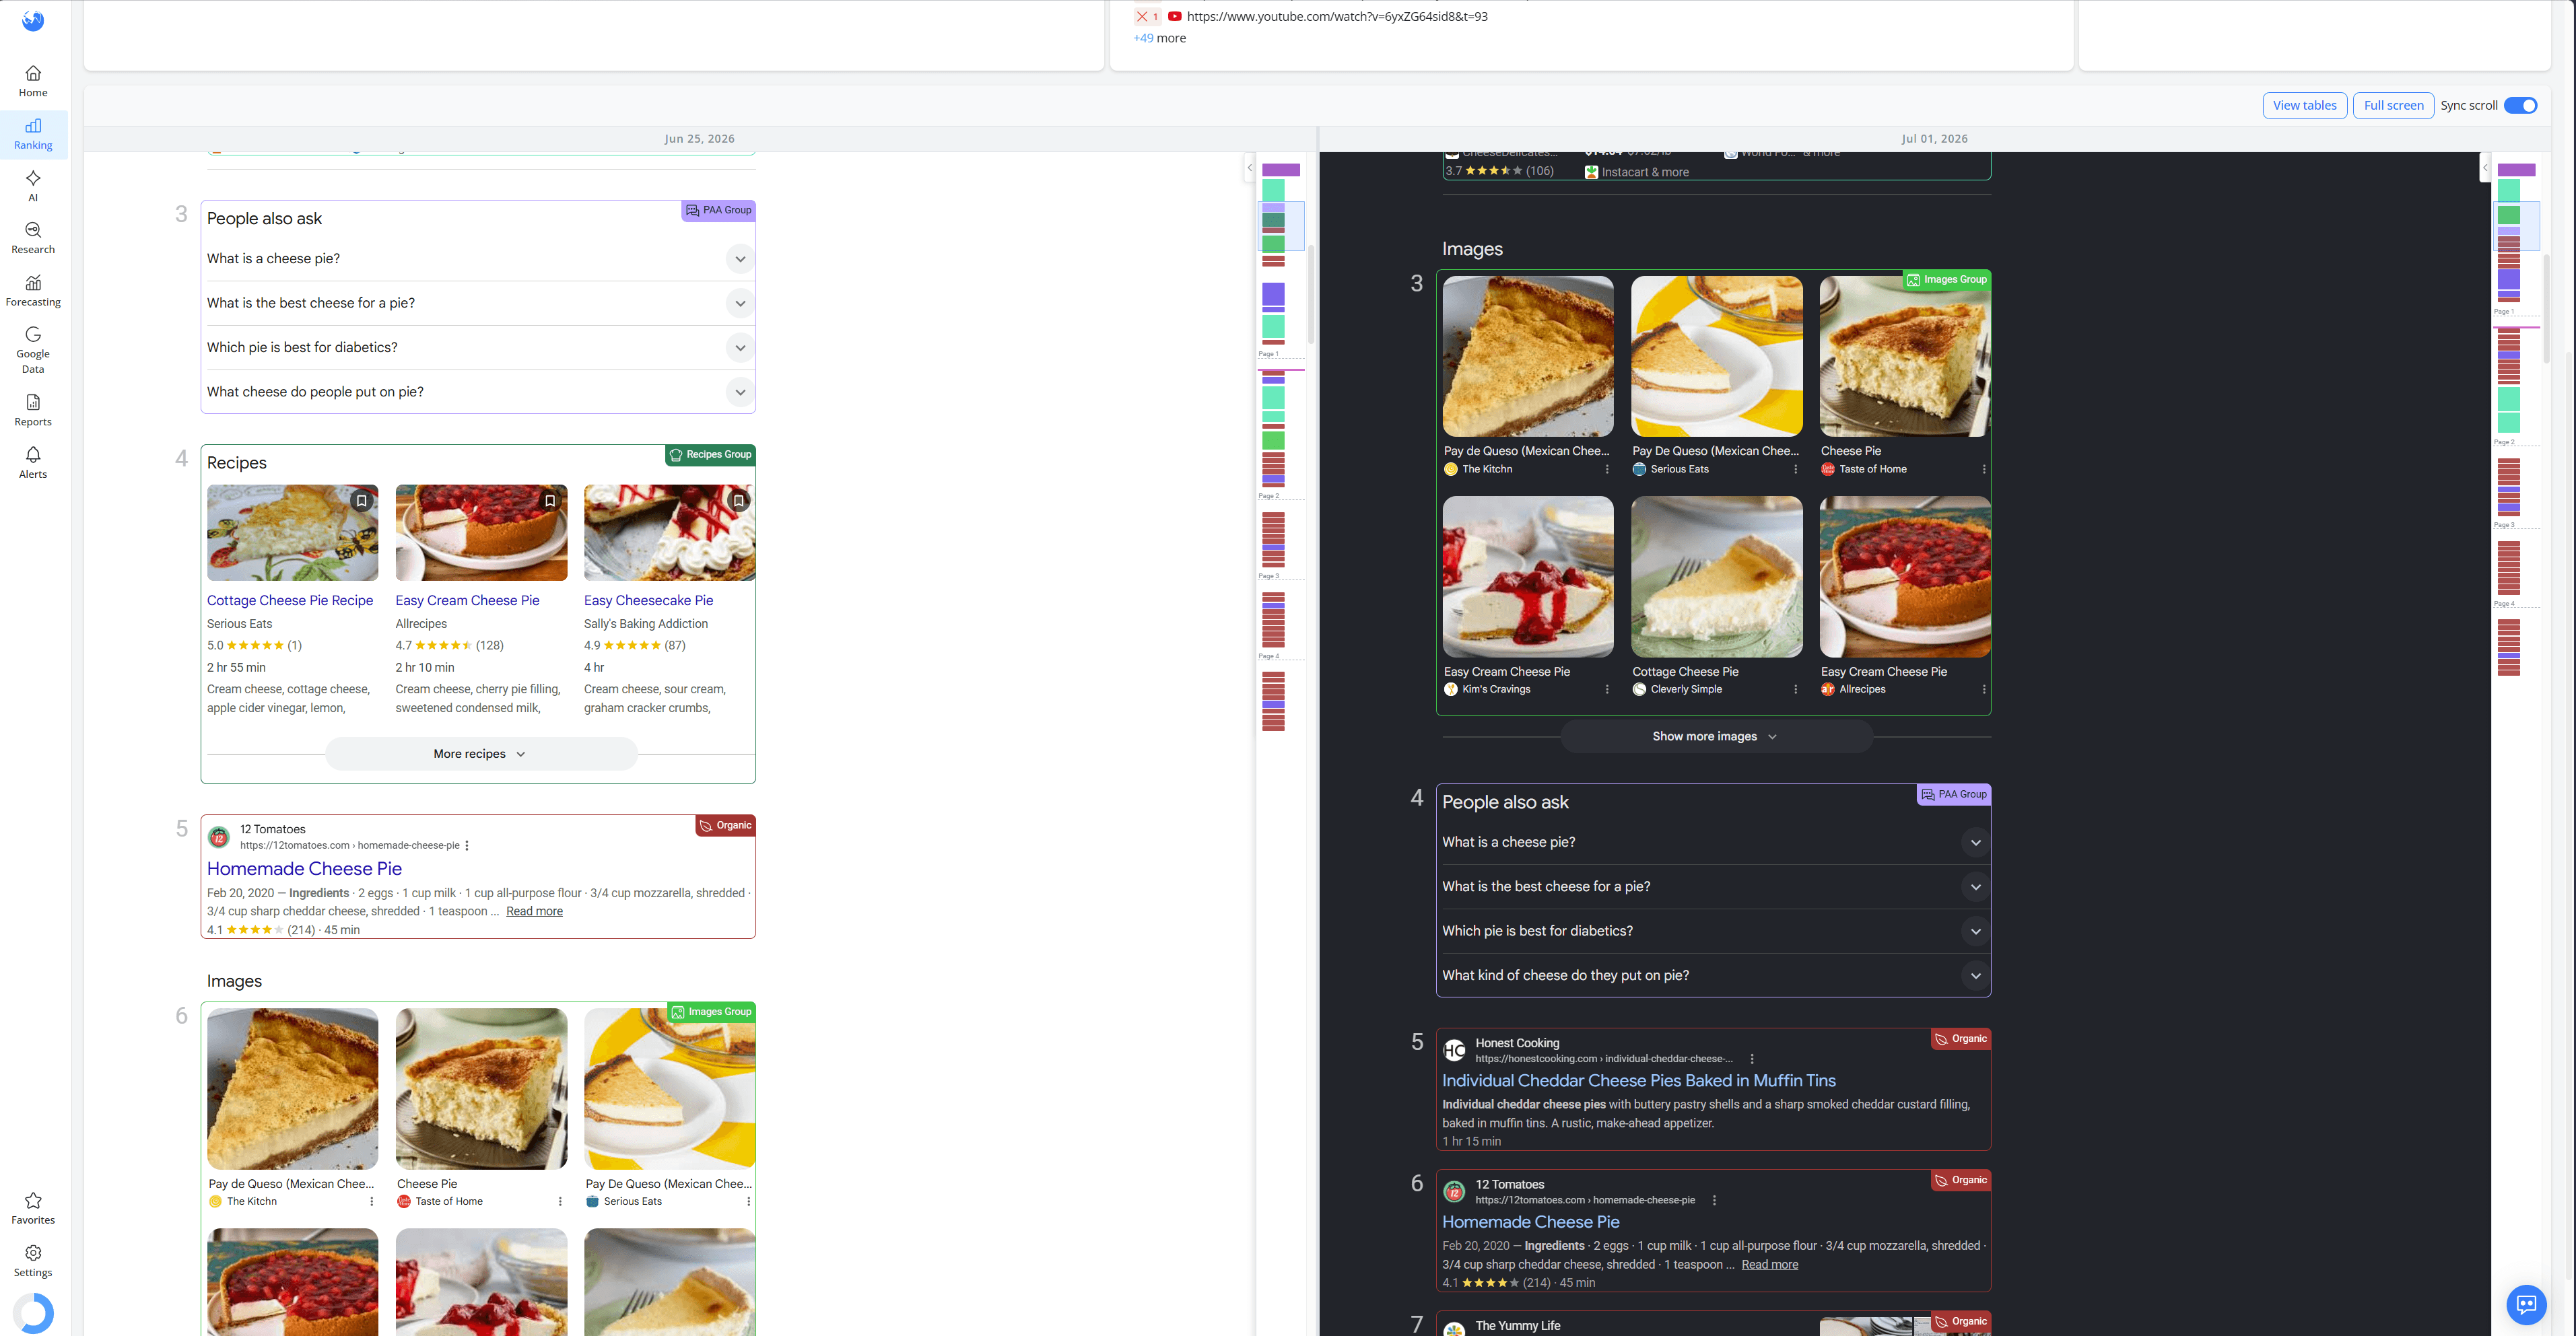Image resolution: width=2576 pixels, height=1336 pixels.
Task: Click the View tables button
Action: point(2304,106)
